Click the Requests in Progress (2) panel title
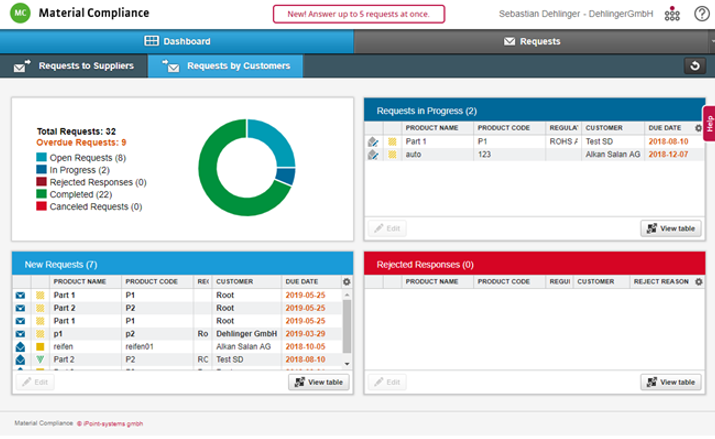715x439 pixels. point(426,111)
